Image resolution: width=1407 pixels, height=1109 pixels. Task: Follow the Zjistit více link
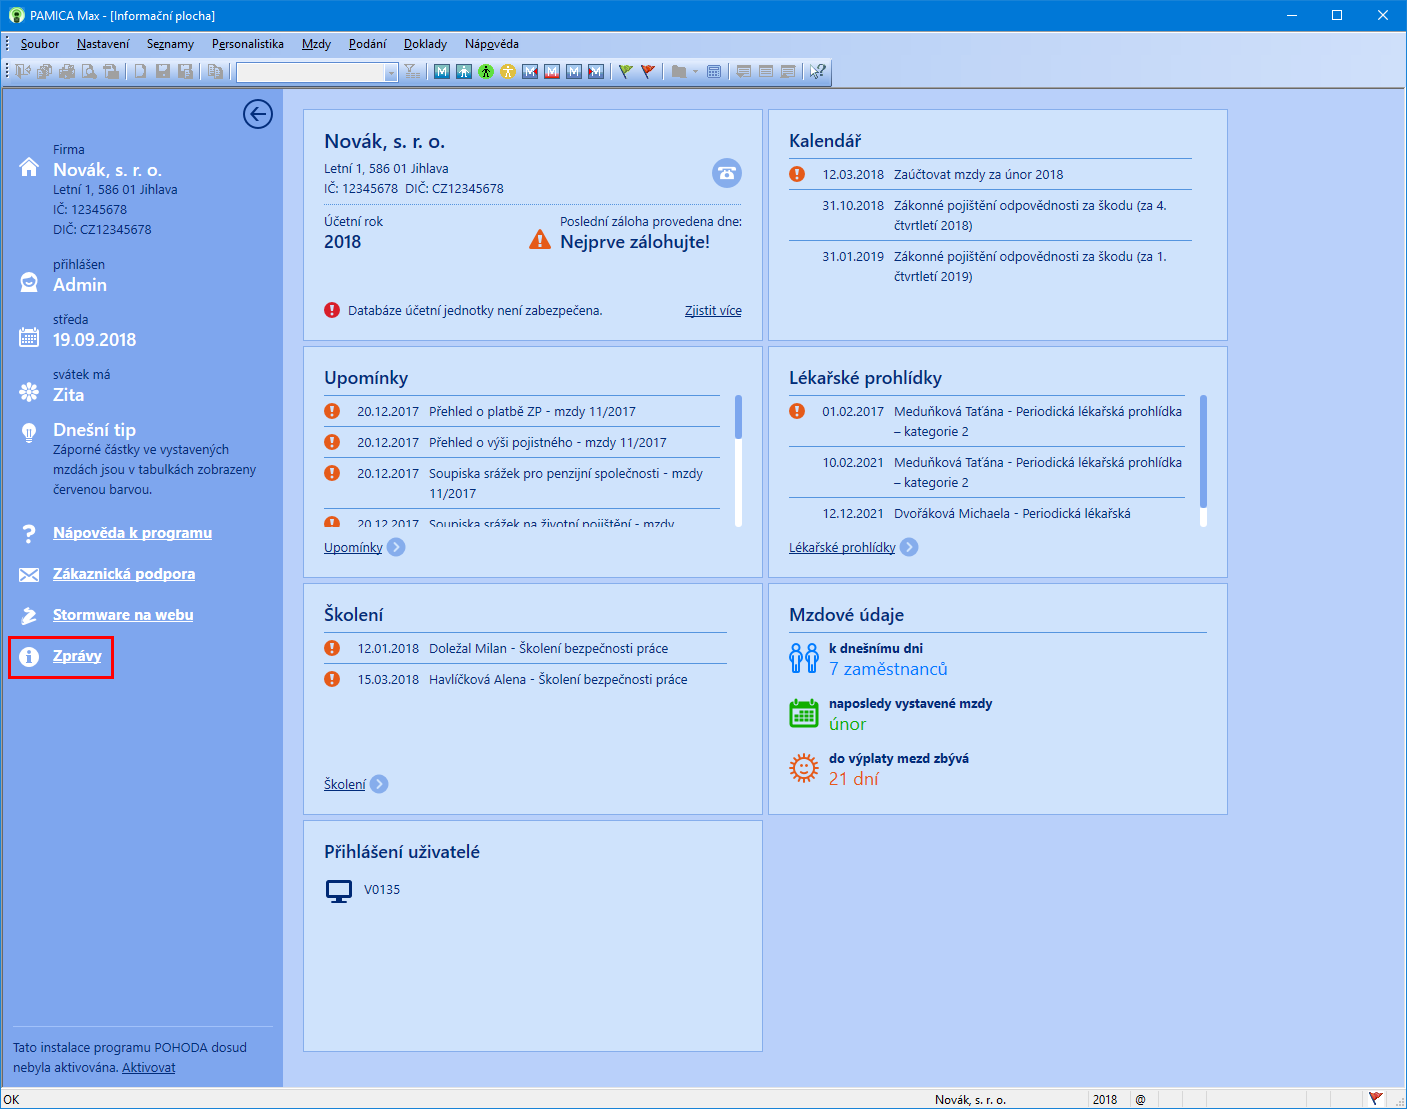pos(713,311)
